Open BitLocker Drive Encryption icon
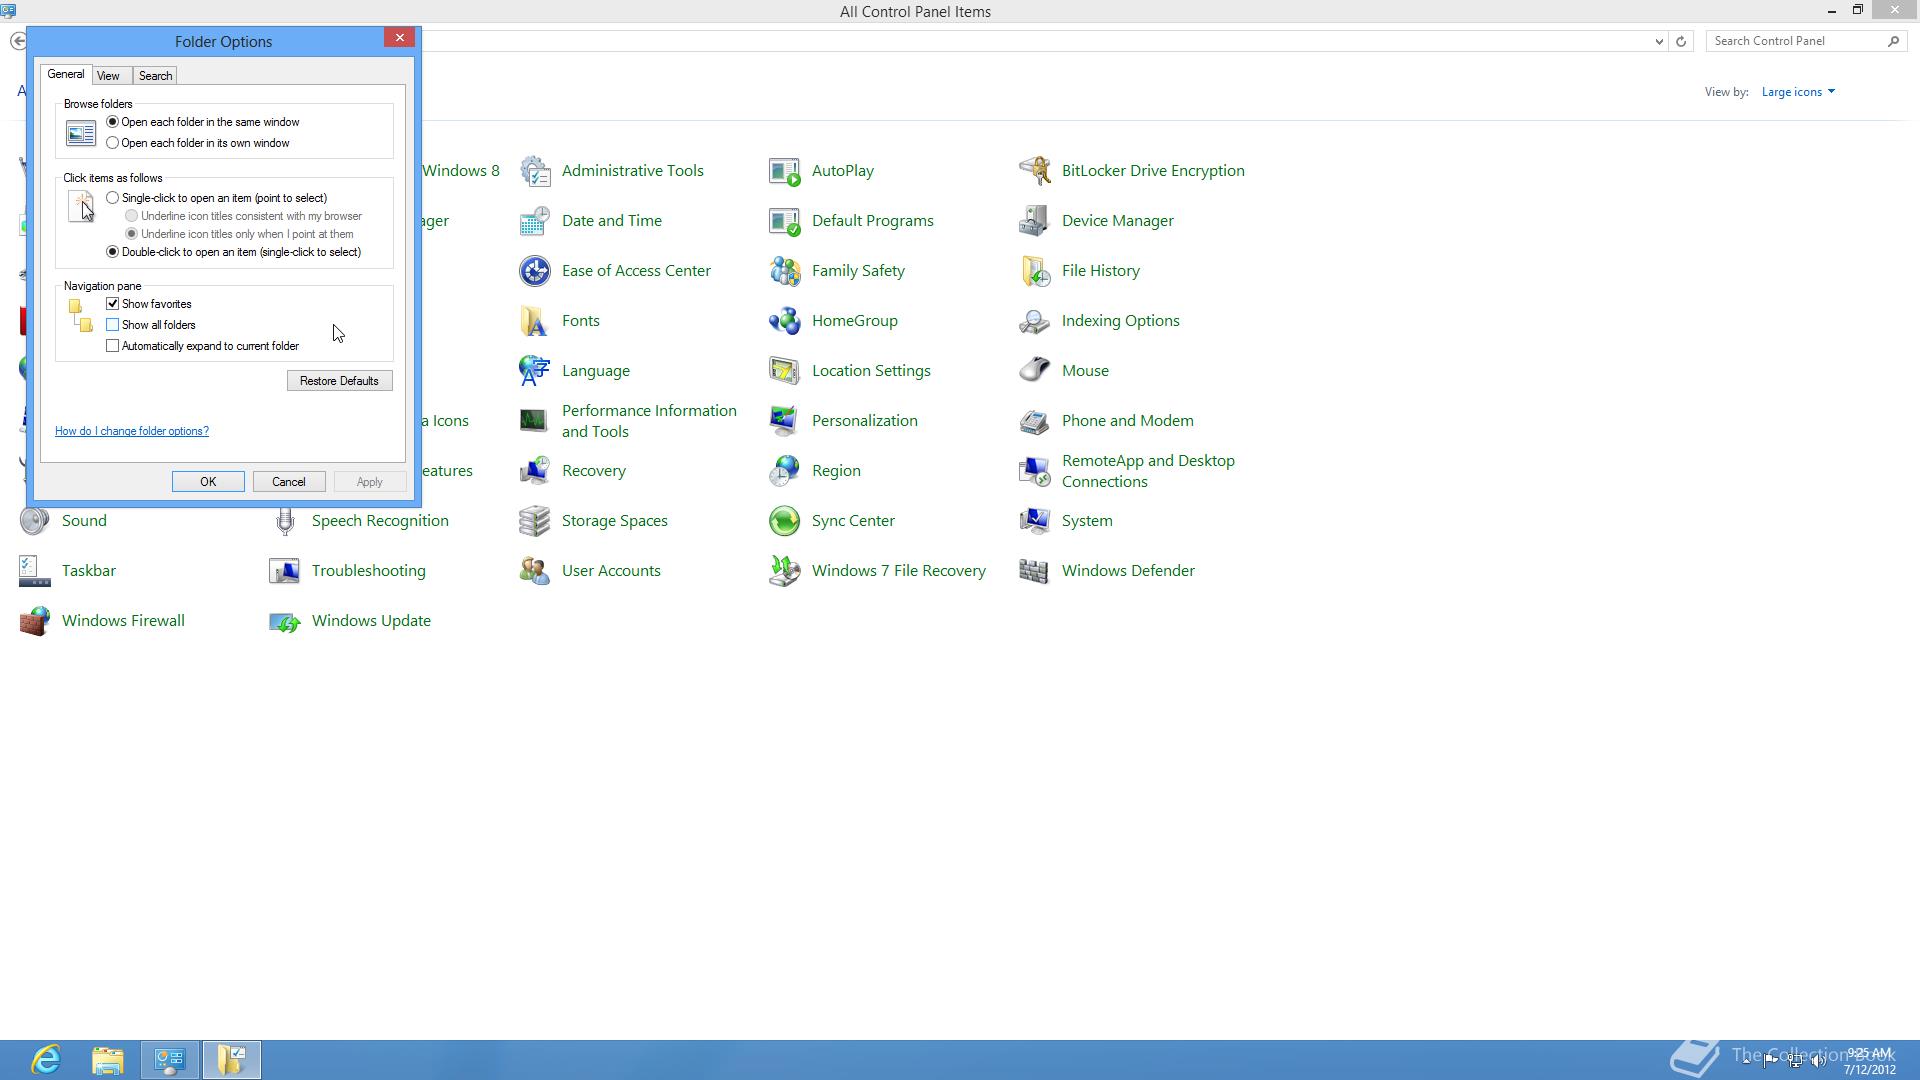Image resolution: width=1920 pixels, height=1080 pixels. 1035,171
